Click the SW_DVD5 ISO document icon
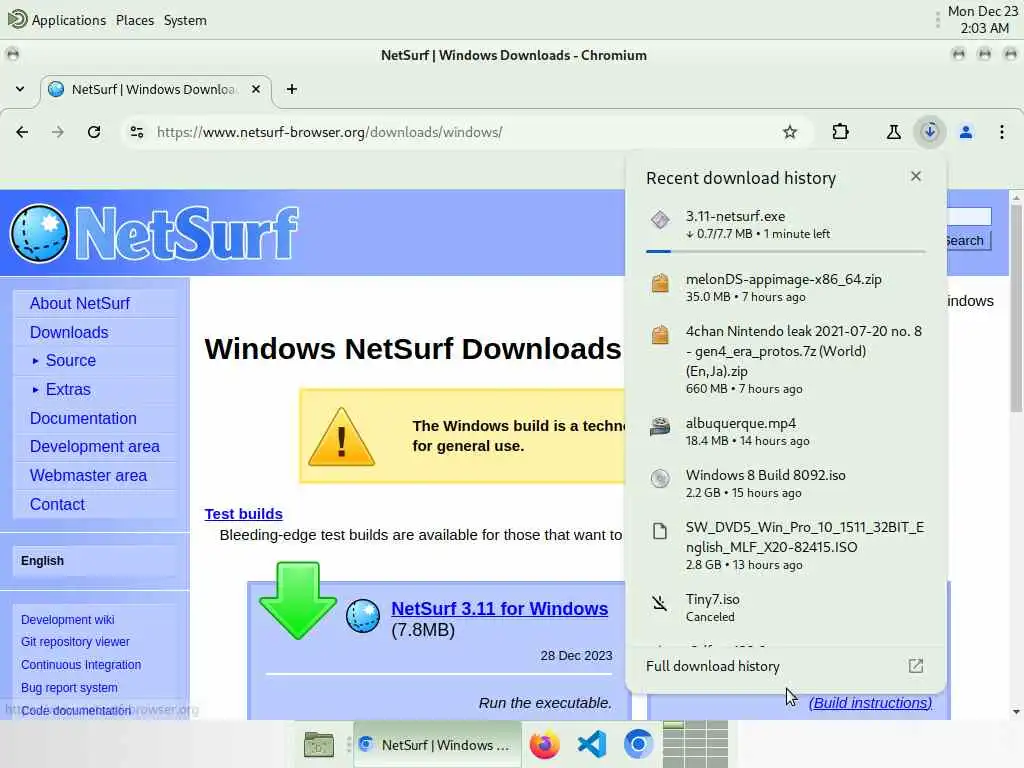Screen dimensions: 1024x768 tap(660, 531)
